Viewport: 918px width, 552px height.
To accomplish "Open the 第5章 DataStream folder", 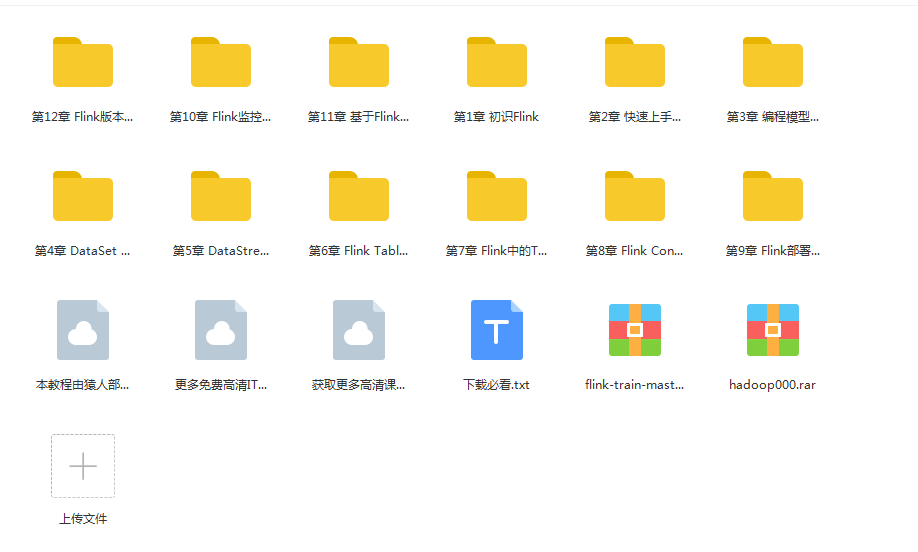I will (221, 197).
